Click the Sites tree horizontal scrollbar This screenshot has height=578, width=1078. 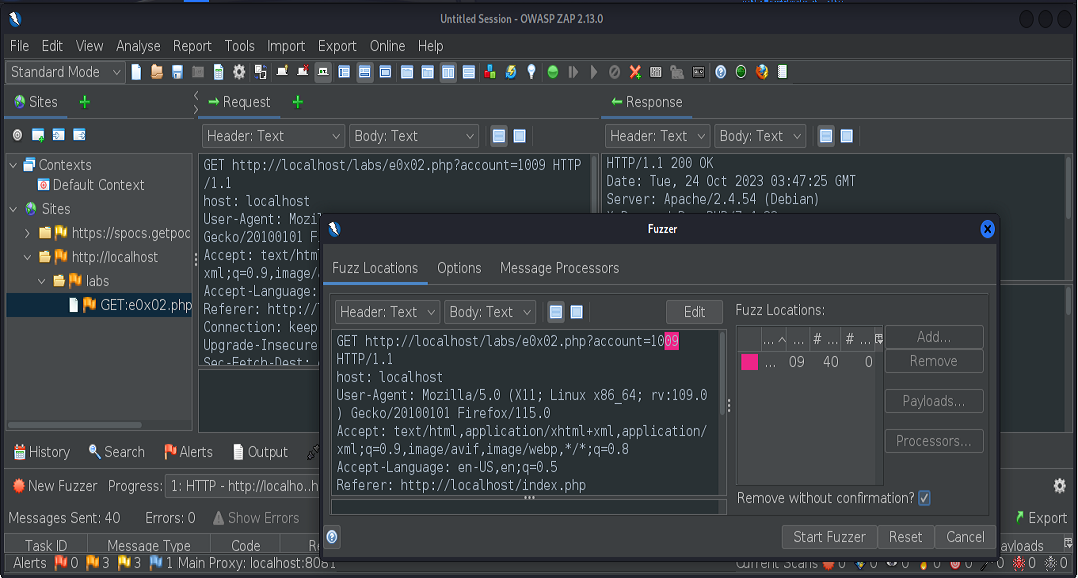75,425
